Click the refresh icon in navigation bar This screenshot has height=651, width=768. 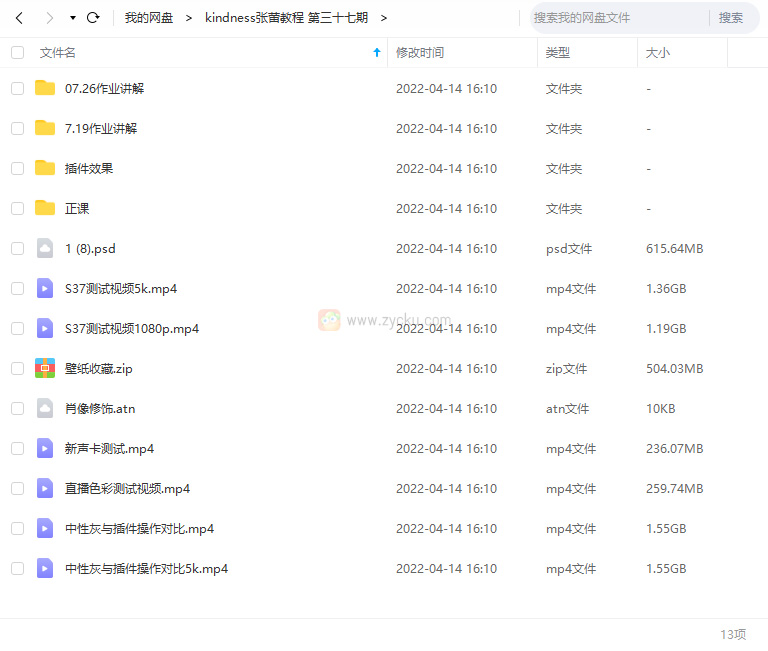tap(93, 18)
